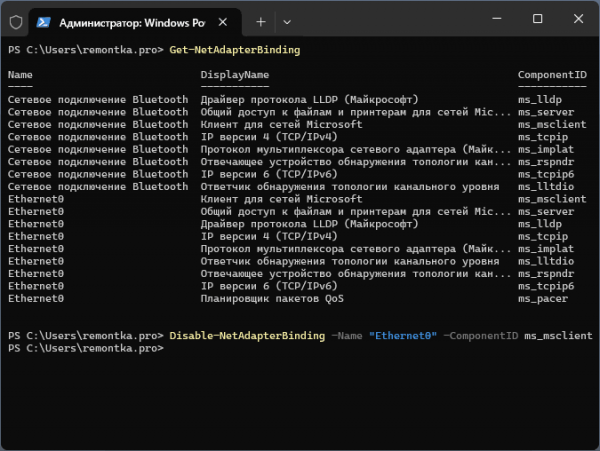Click the Bluetooth row's ms_msclient value
Viewport: 600px width, 451px height.
coord(552,124)
